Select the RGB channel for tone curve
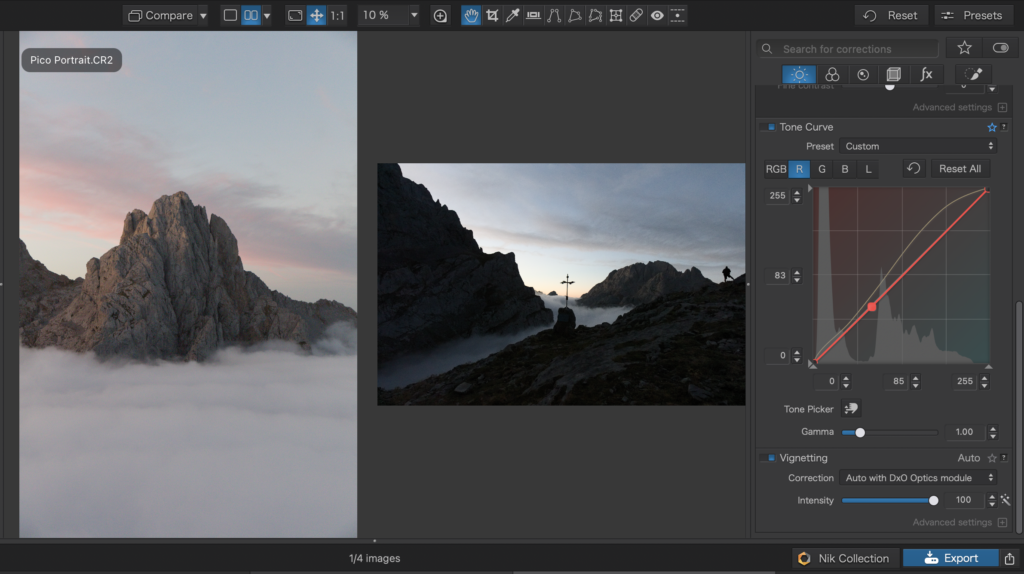Viewport: 1024px width, 574px height. click(776, 169)
